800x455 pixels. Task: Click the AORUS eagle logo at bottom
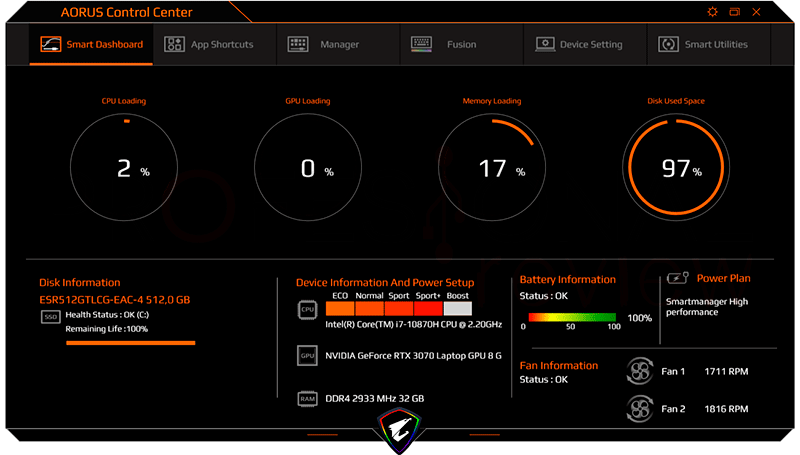coord(399,429)
